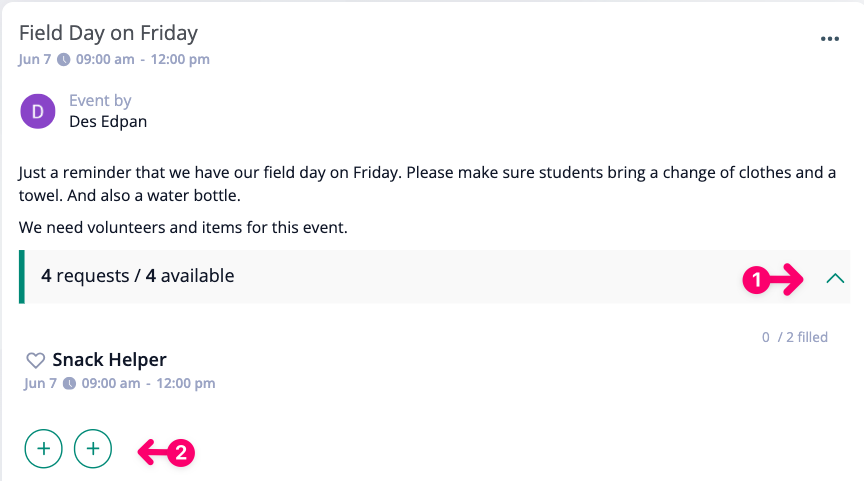Screen dimensions: 864x481
Task: Open the three-dot options menu
Action: pos(829,39)
